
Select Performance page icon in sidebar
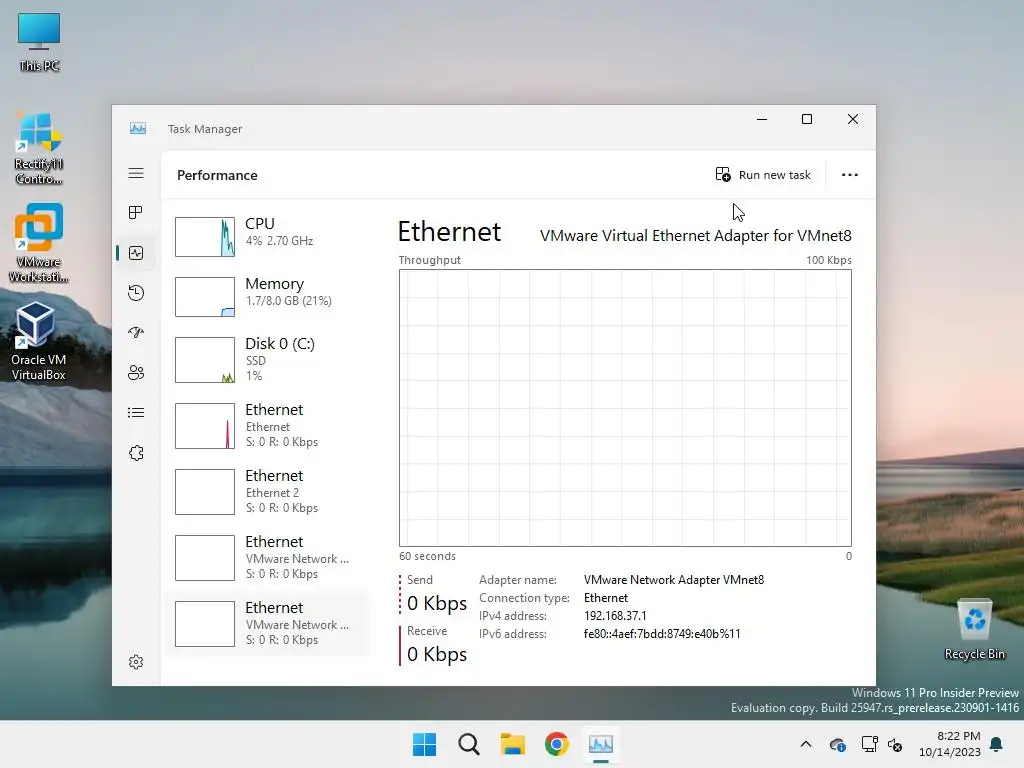136,253
